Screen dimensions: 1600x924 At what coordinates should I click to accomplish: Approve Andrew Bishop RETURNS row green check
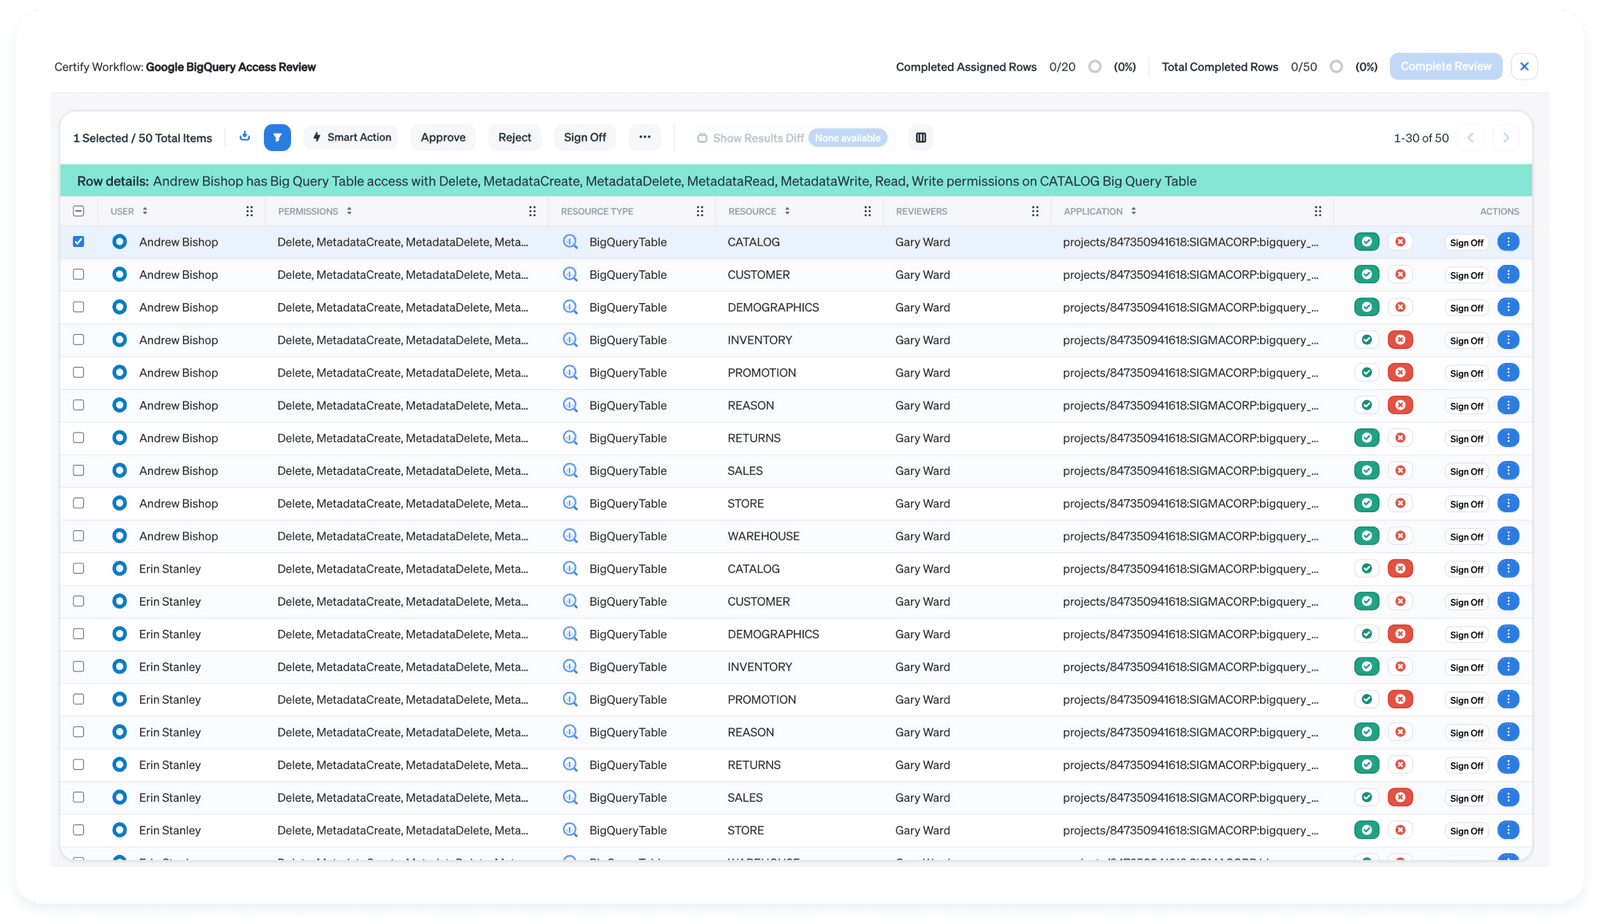click(1367, 438)
